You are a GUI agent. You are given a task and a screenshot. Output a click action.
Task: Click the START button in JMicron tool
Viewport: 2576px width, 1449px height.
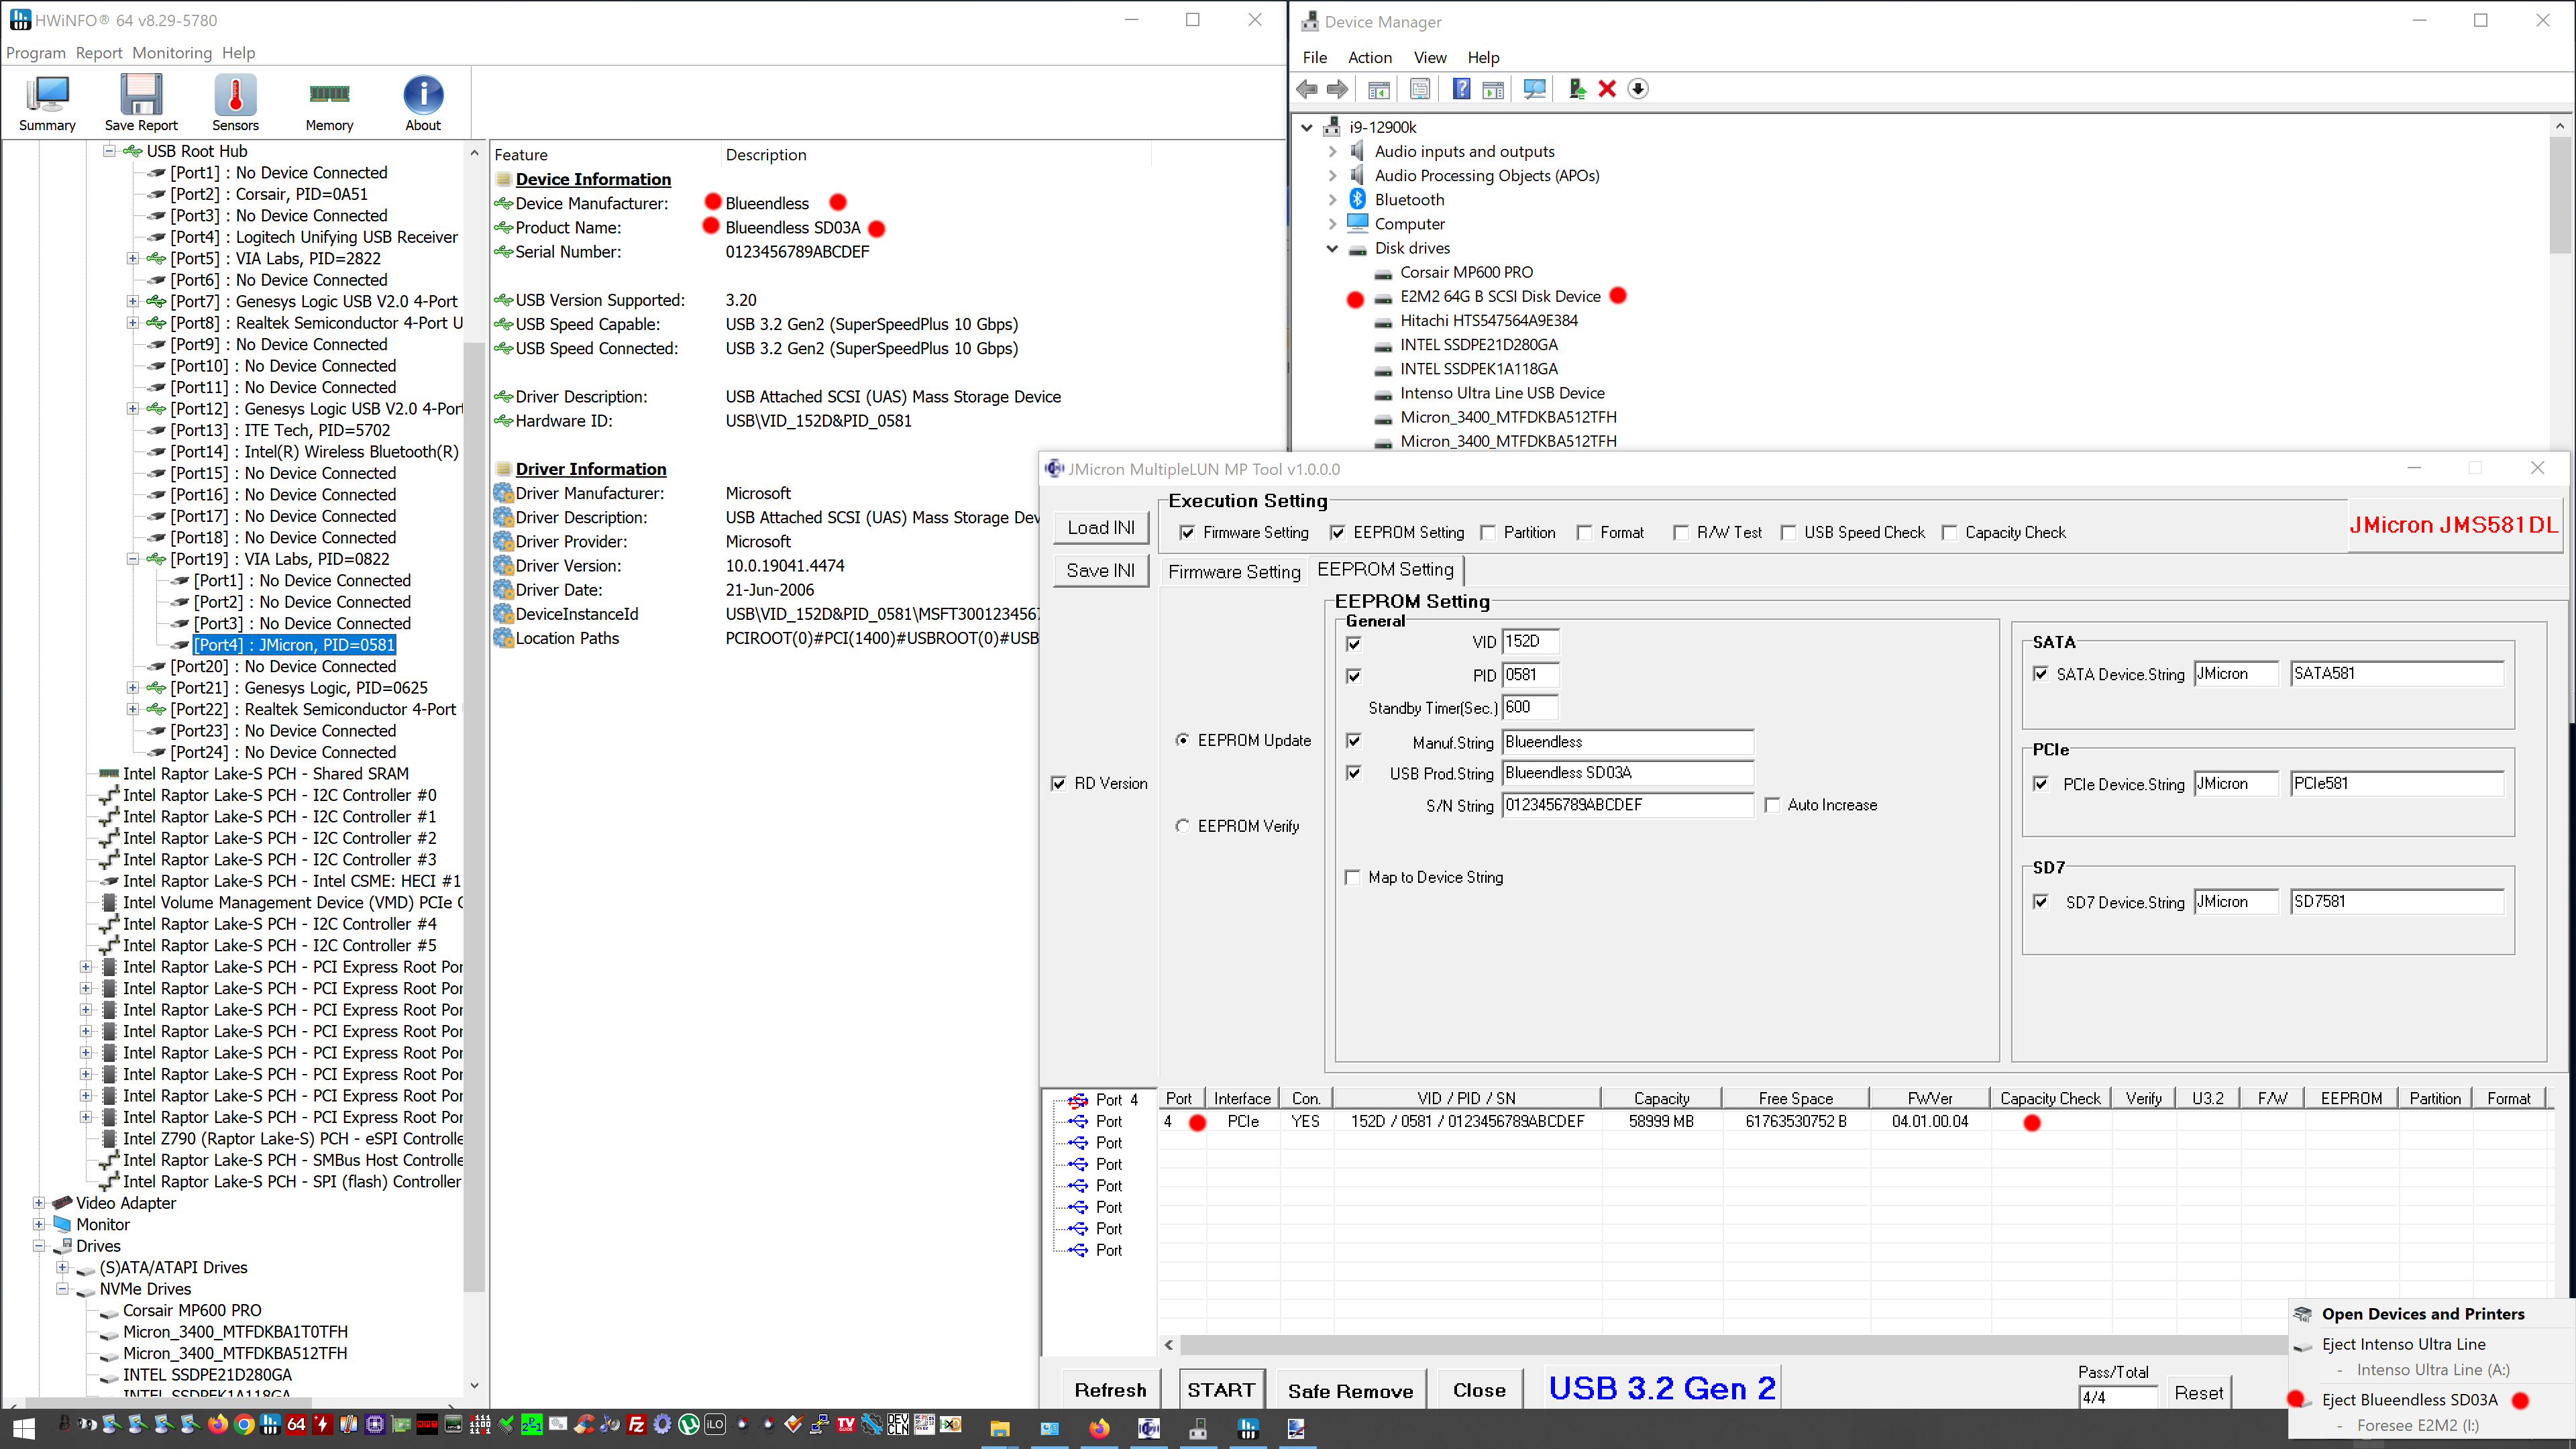pos(1221,1390)
